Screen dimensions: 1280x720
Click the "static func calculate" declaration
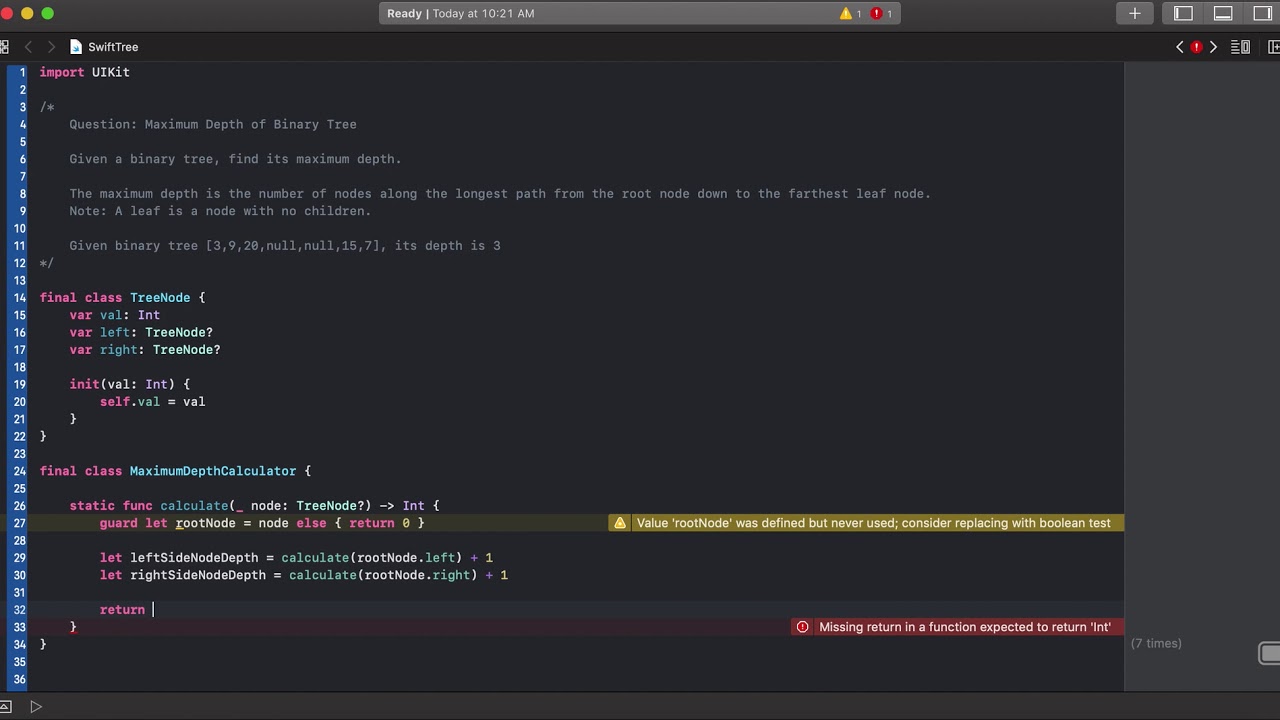click(x=255, y=506)
